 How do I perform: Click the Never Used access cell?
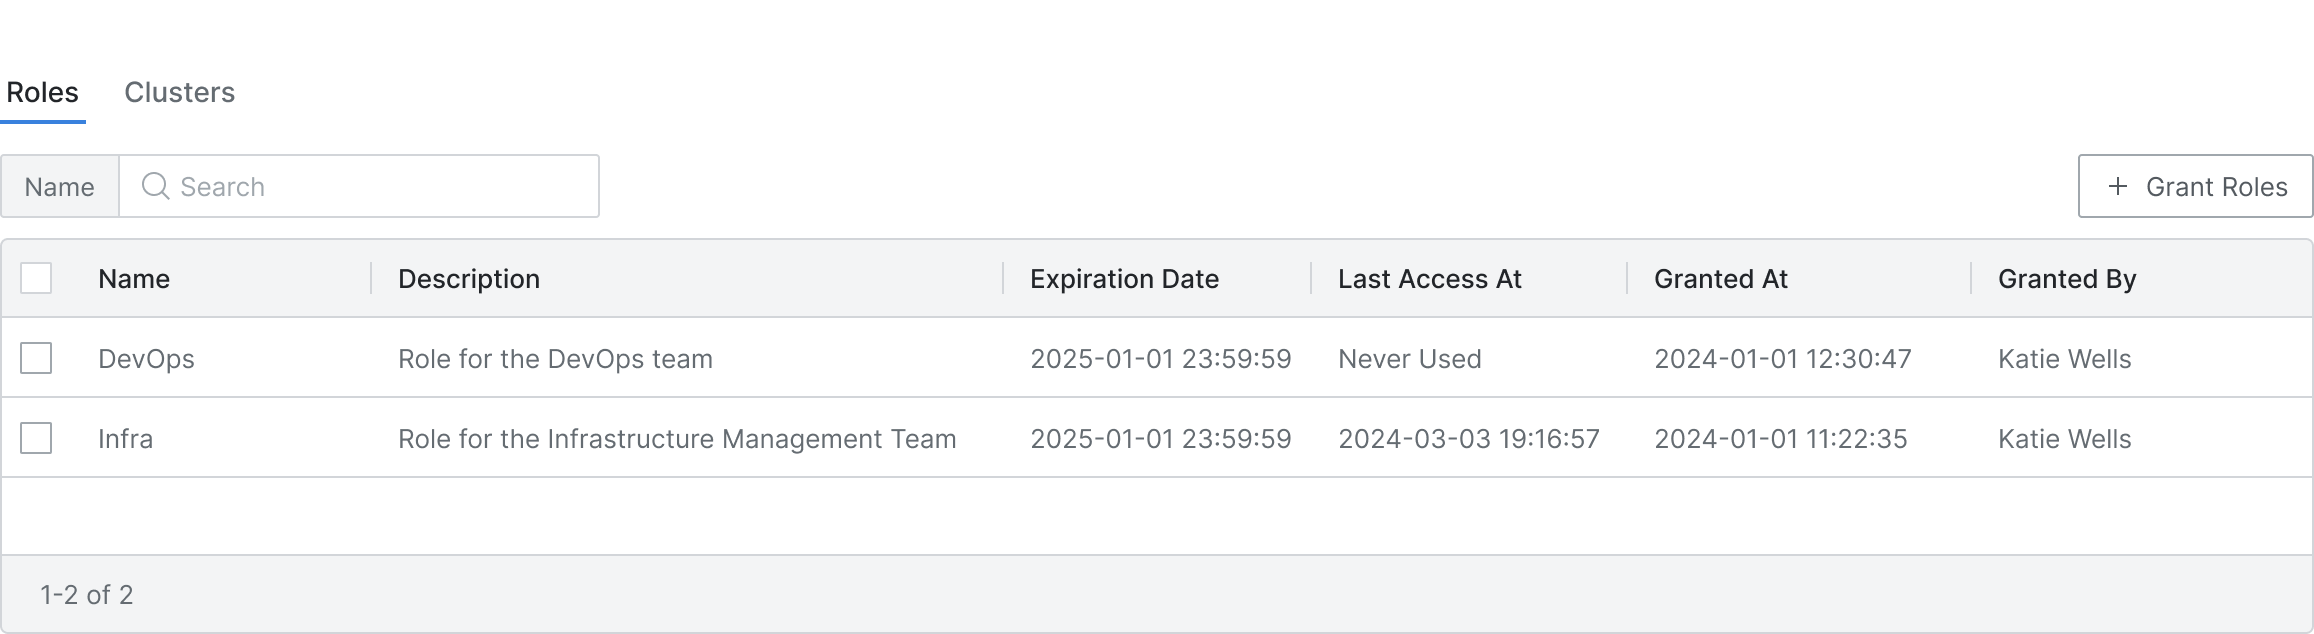point(1409,359)
